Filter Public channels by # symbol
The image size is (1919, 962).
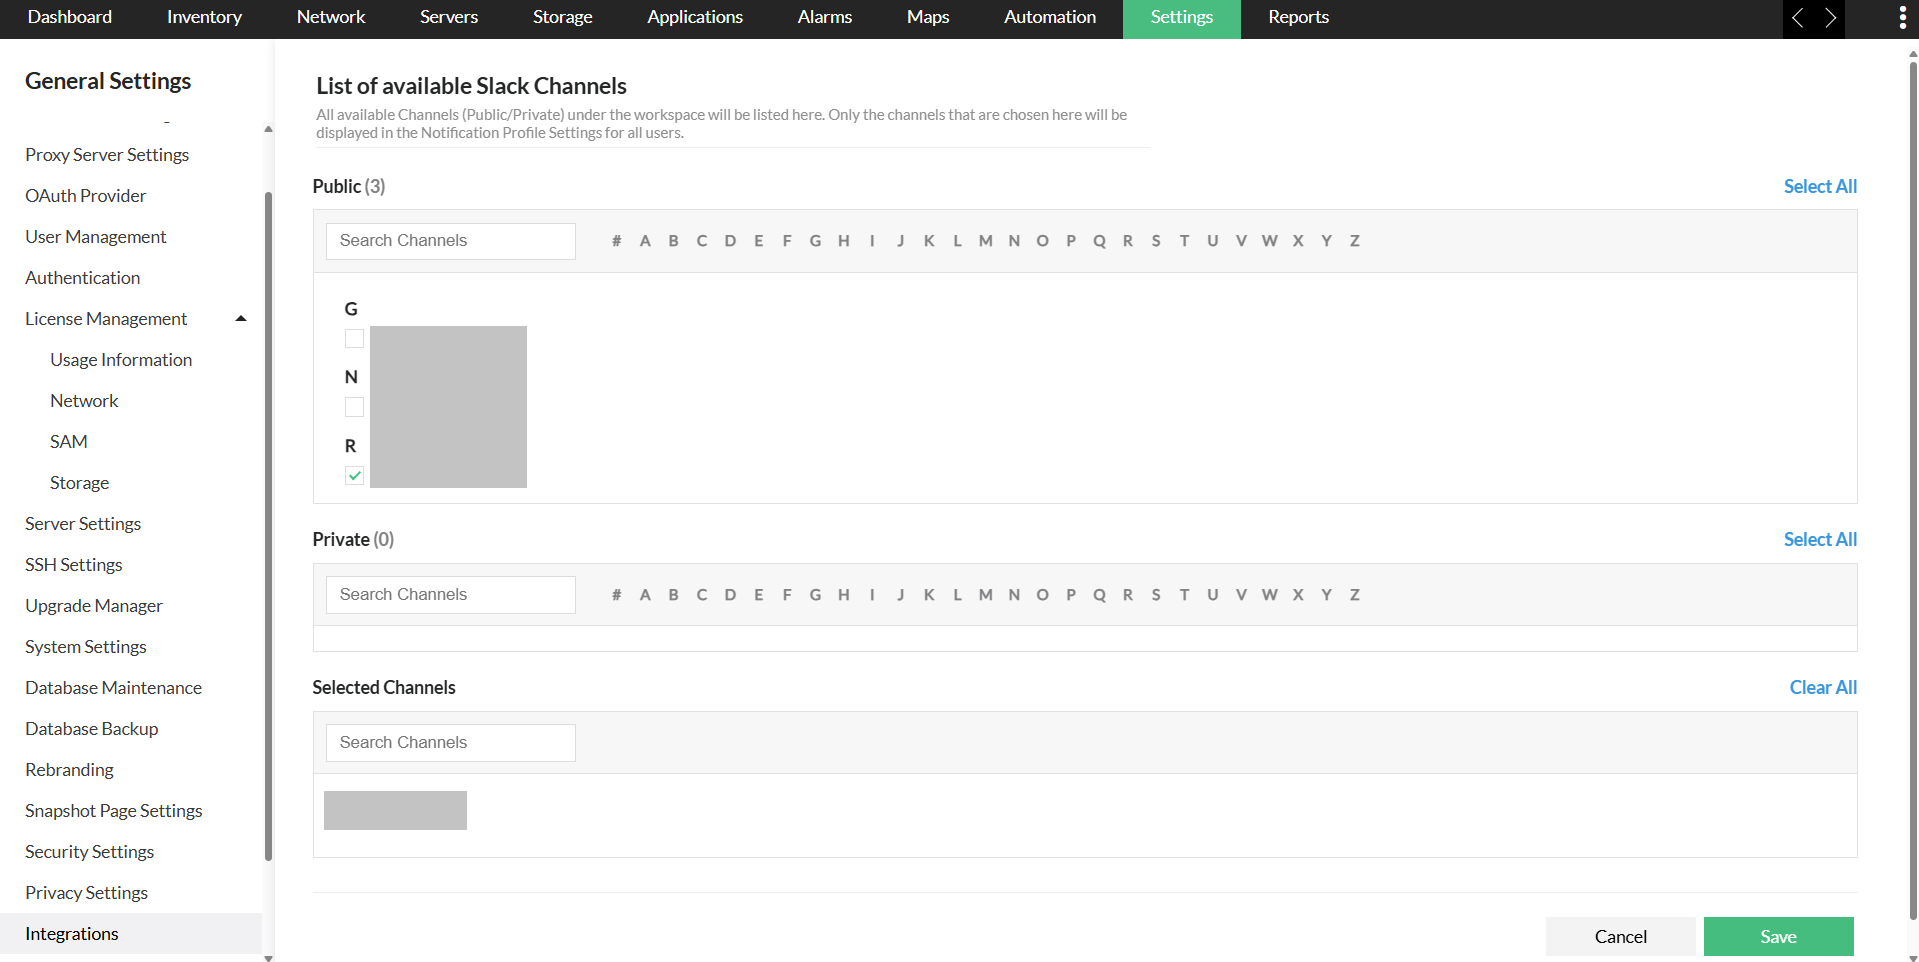[x=617, y=241]
